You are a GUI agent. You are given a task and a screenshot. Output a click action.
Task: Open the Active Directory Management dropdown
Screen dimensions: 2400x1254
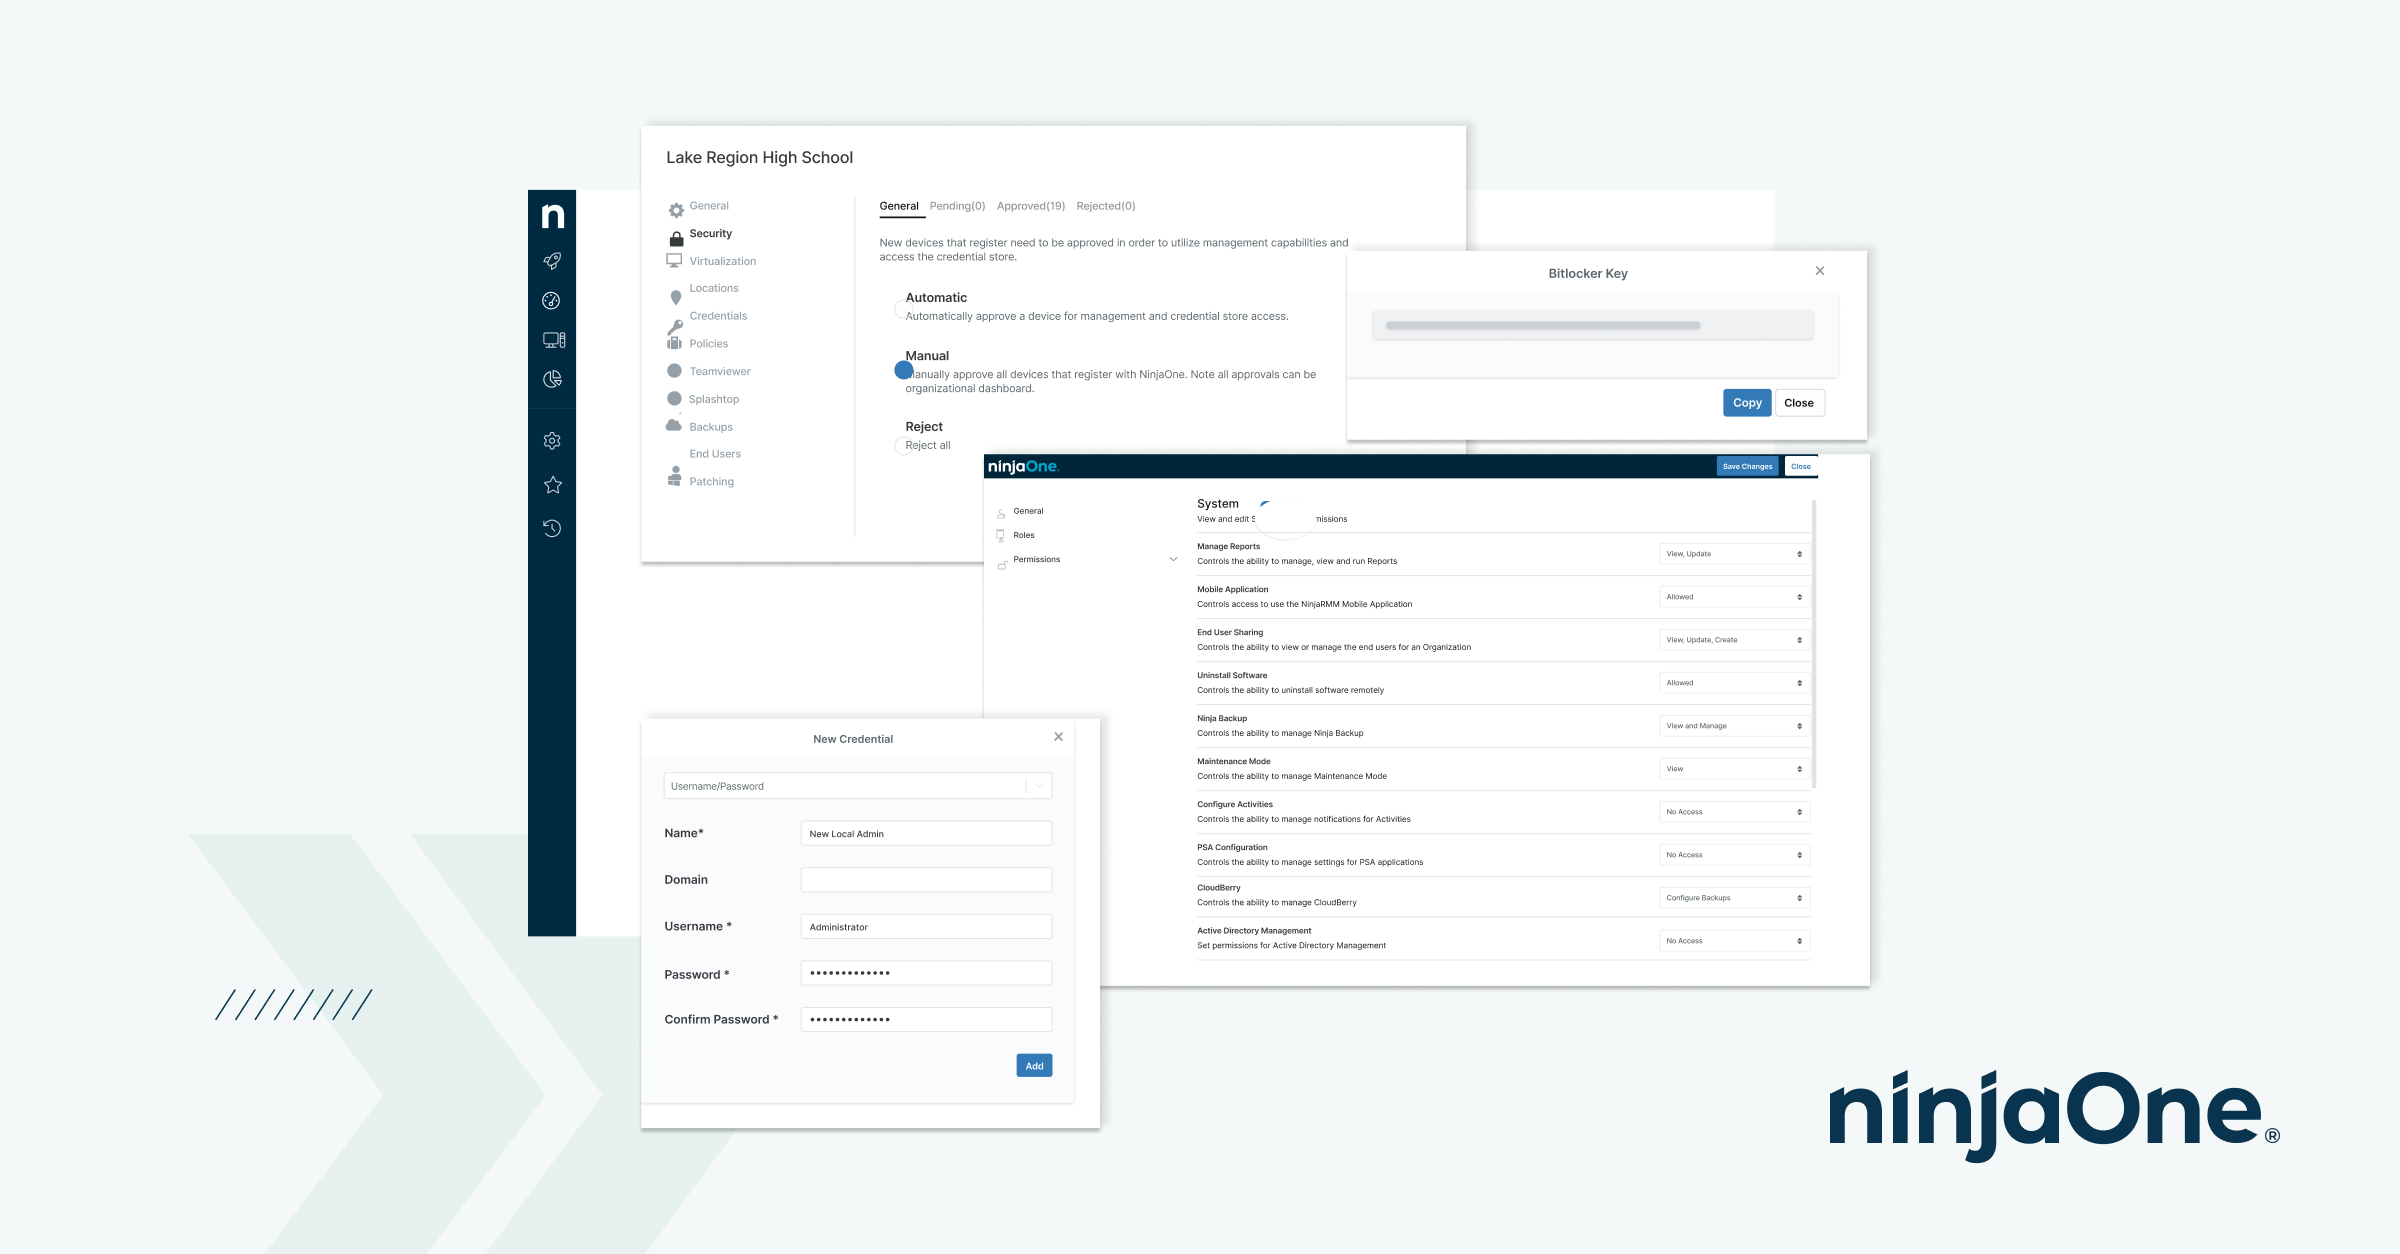coord(1734,941)
